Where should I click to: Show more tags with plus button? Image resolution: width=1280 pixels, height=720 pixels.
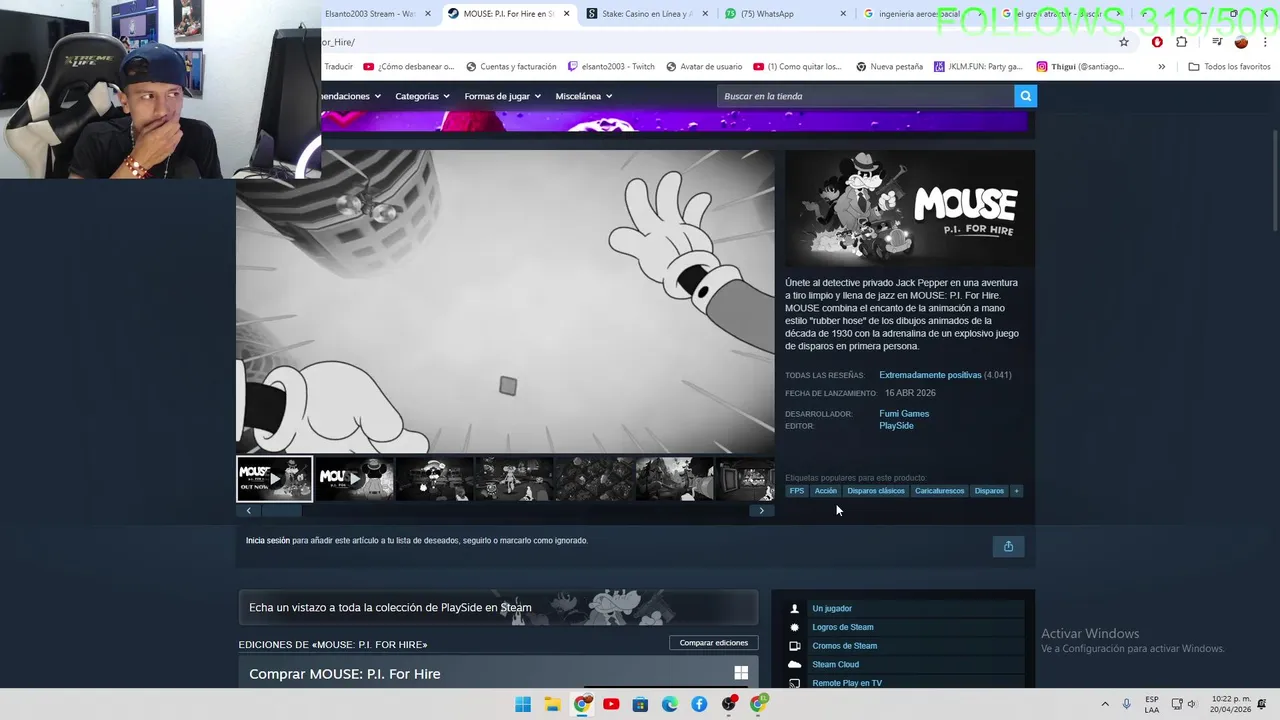(x=1016, y=491)
